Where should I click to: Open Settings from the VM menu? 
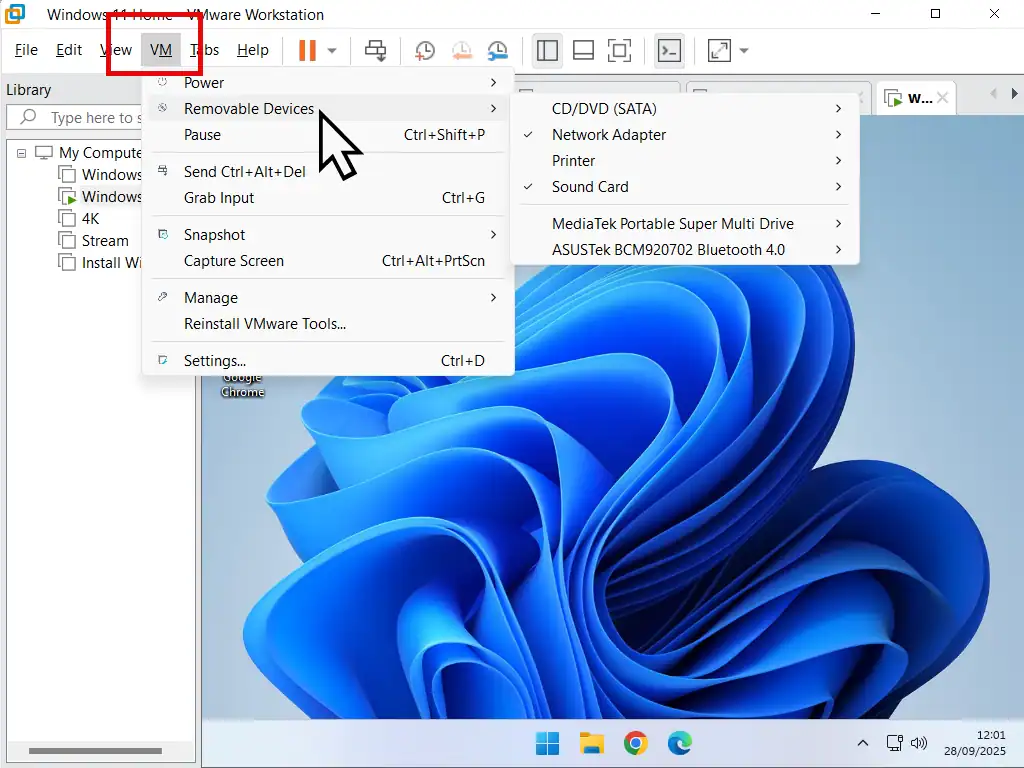tap(328, 360)
